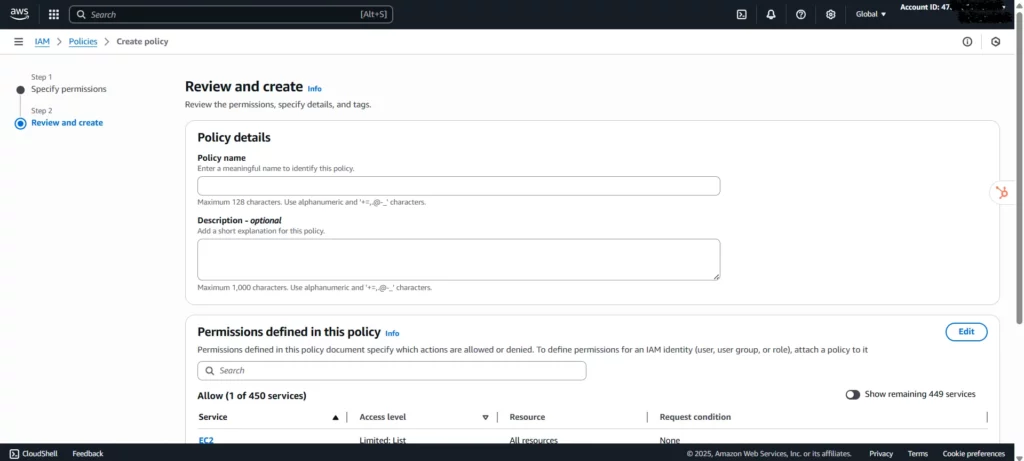Open the EC2 service link

click(206, 440)
